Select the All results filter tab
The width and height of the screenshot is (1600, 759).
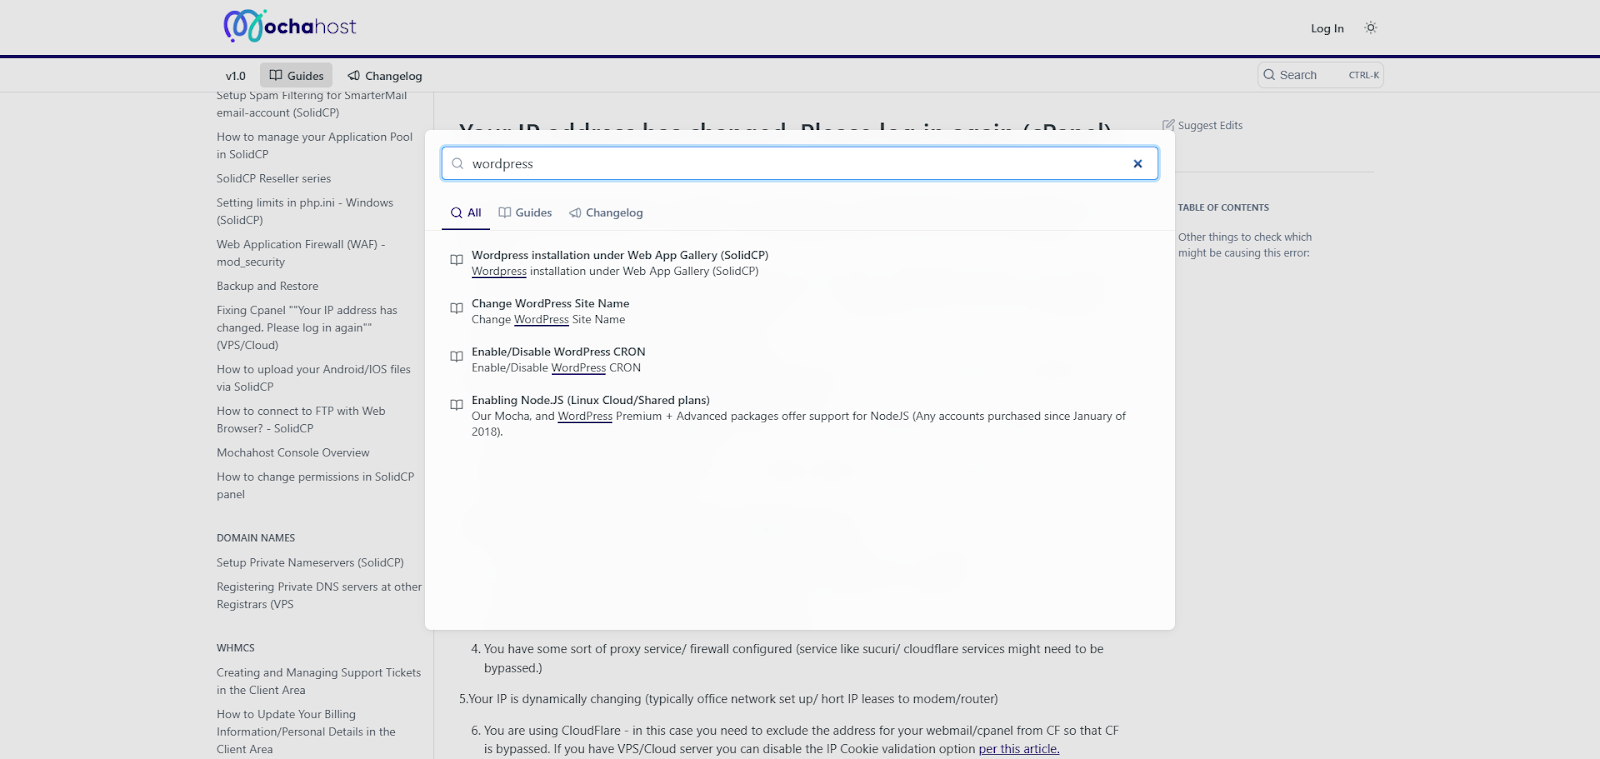point(466,213)
